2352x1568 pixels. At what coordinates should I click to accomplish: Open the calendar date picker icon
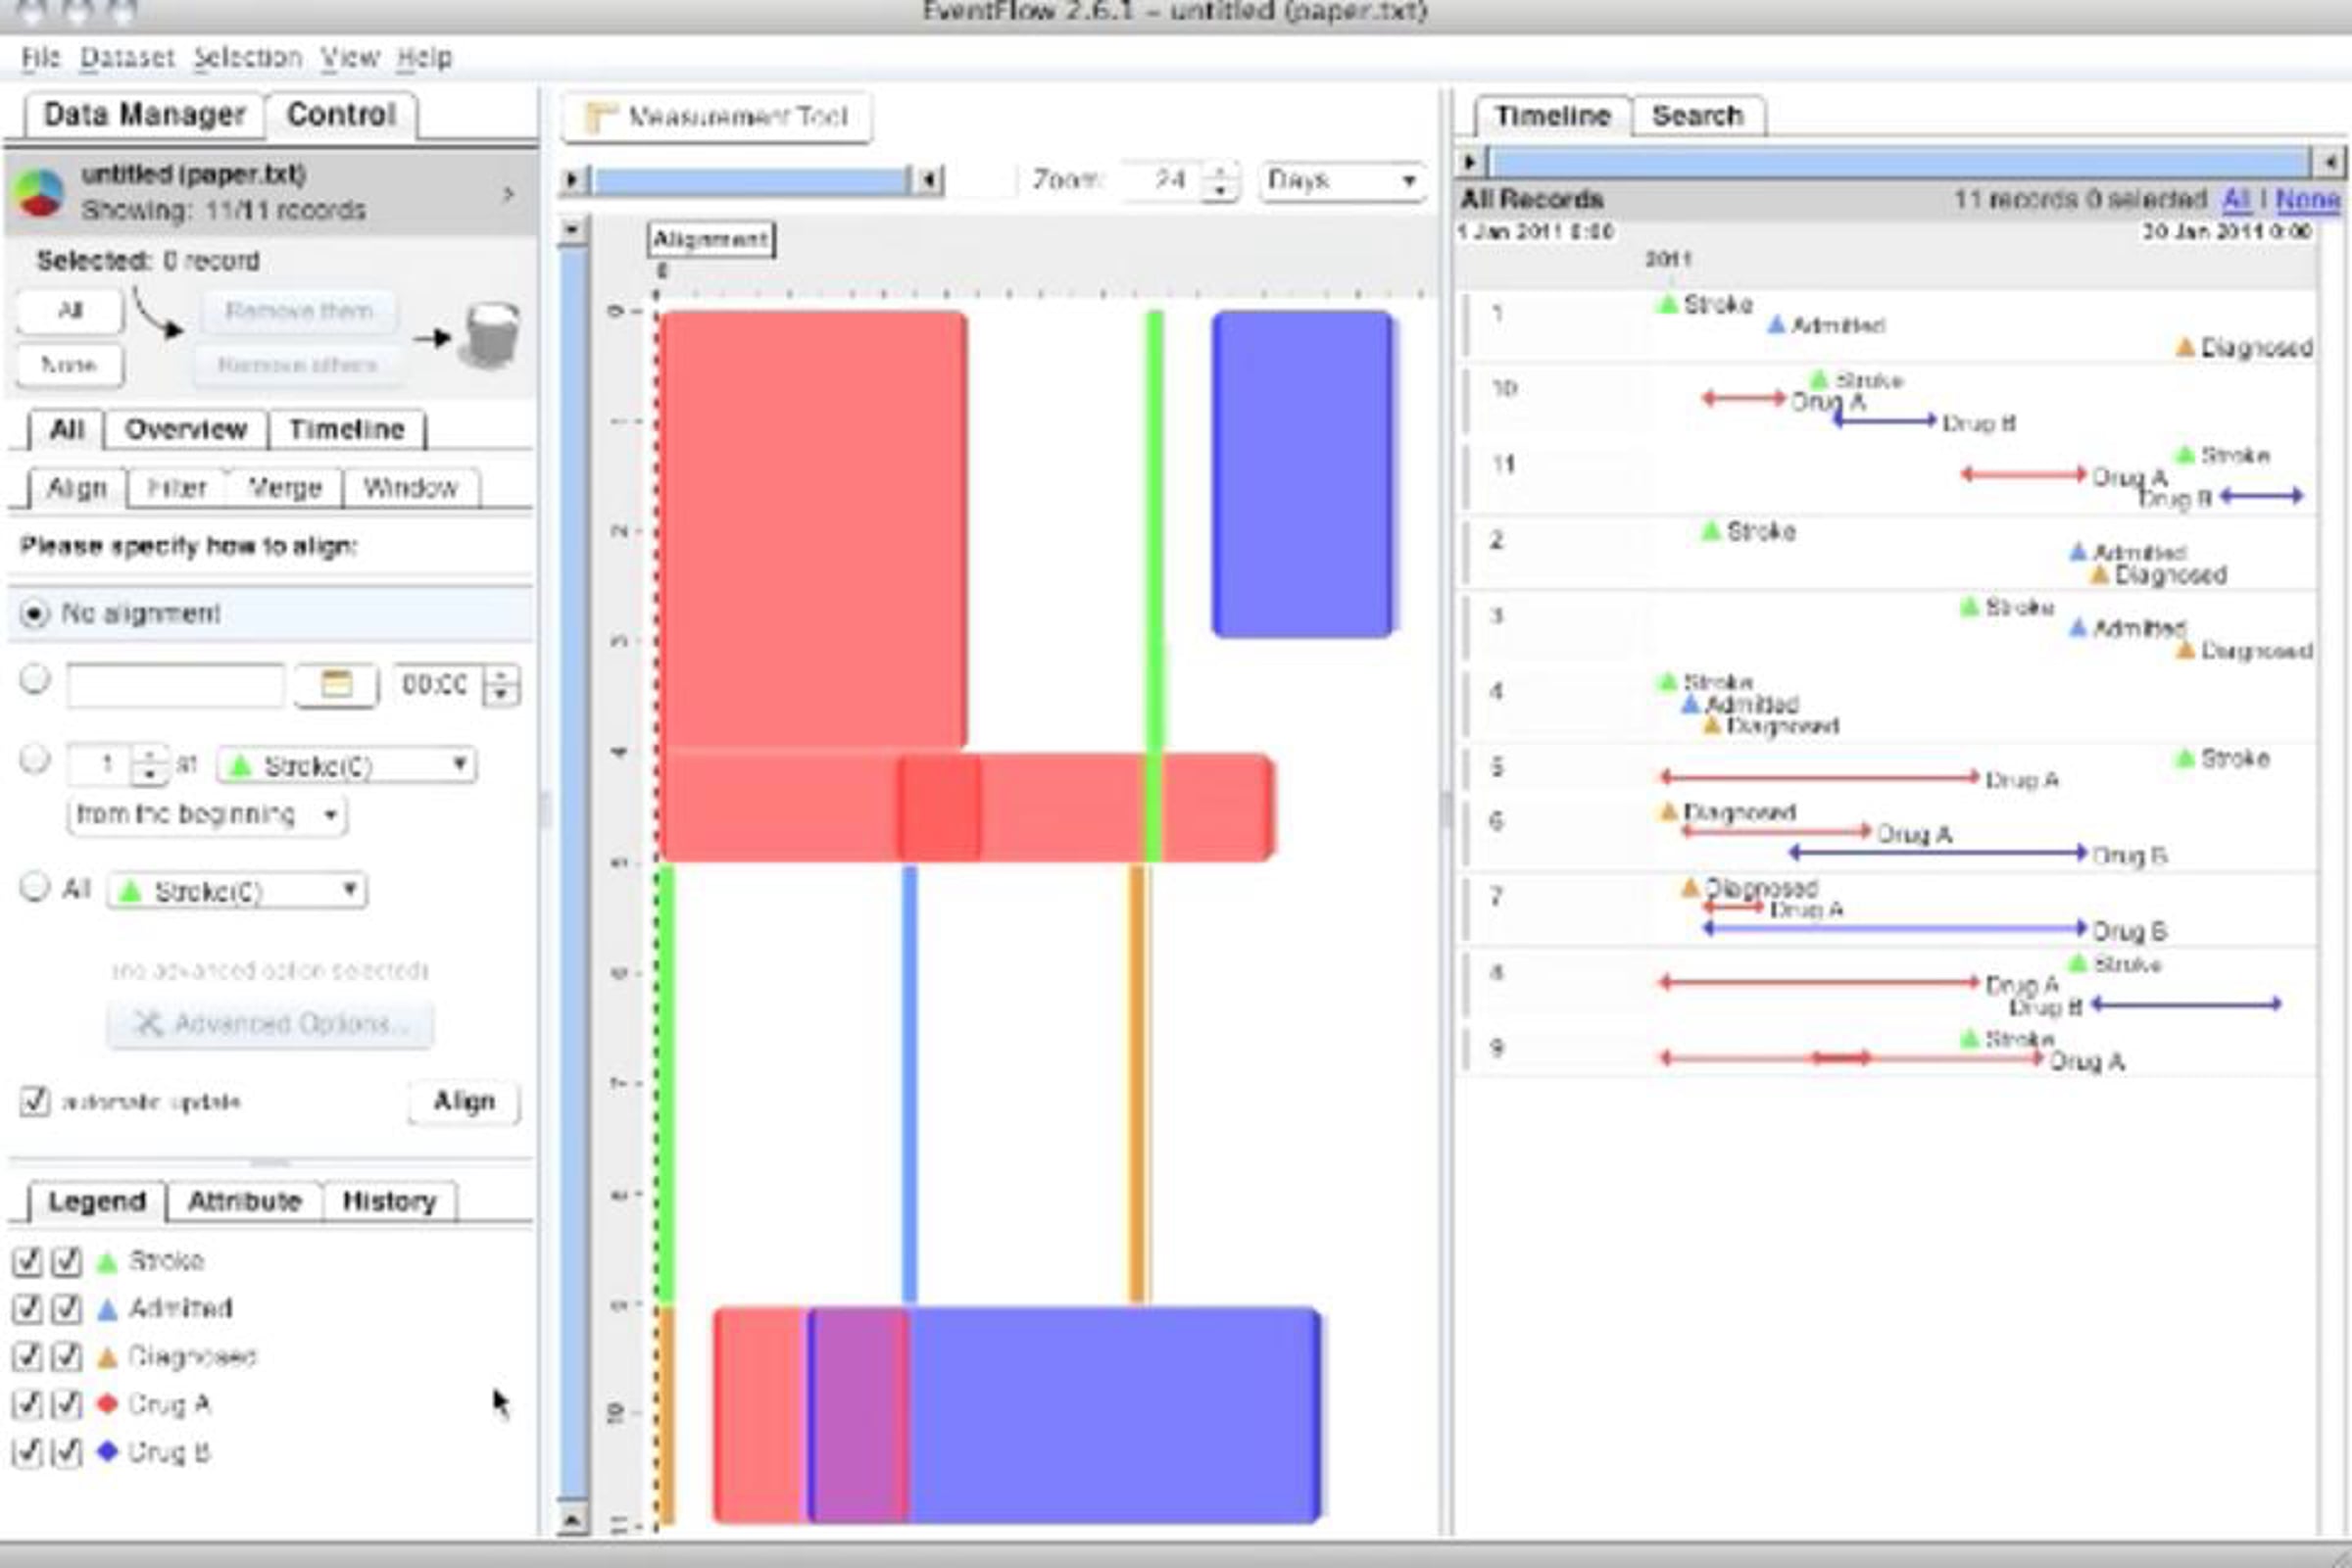[336, 685]
